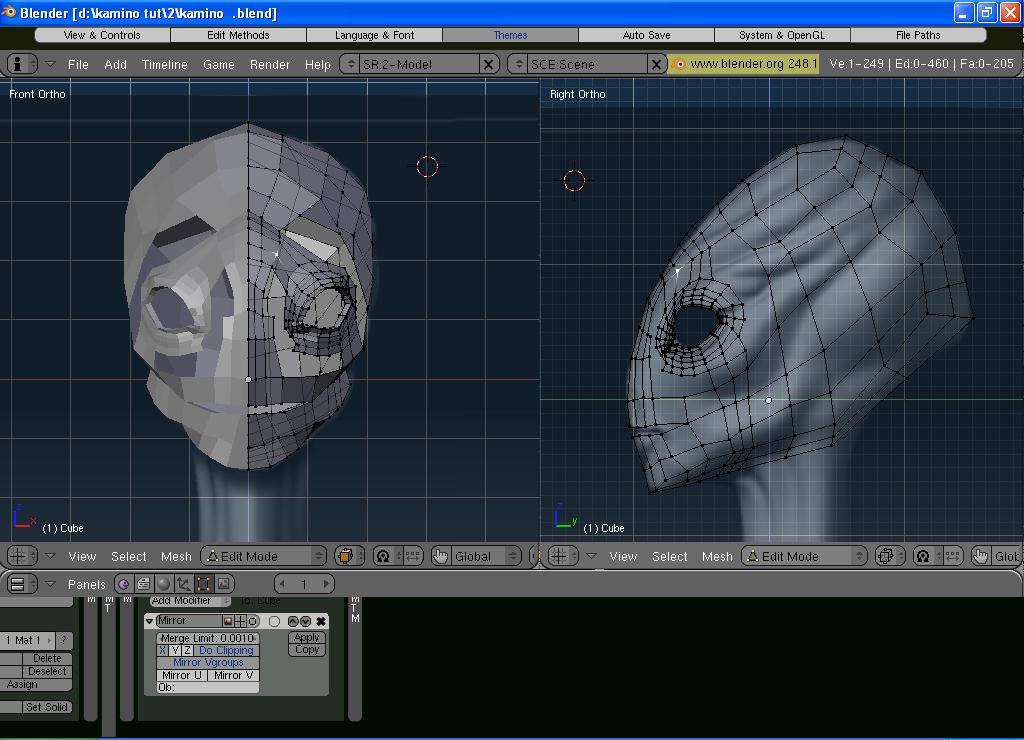
Task: Toggle X axis mirror button
Action: [x=163, y=651]
